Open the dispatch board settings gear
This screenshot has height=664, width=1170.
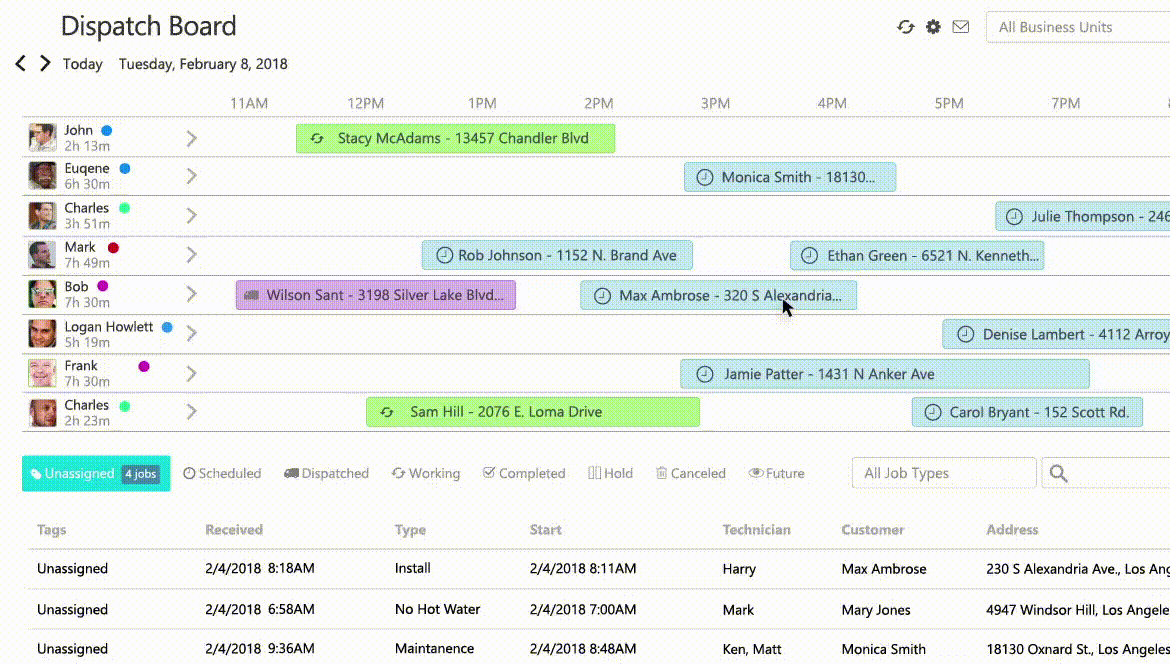pyautogui.click(x=933, y=28)
